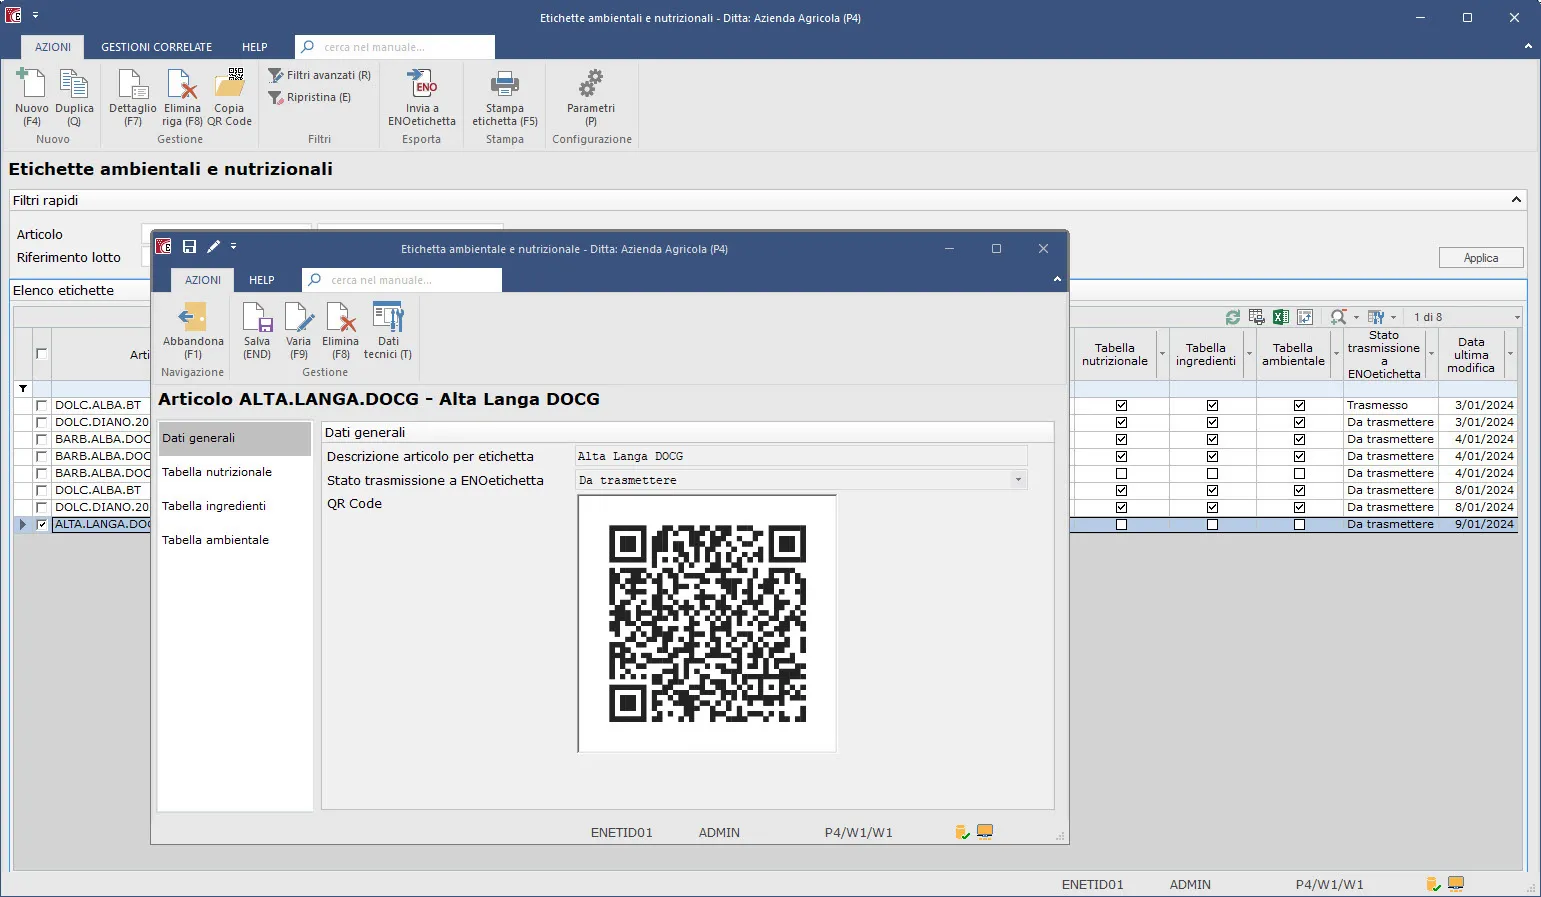Open Stato trasmissione a ENOetichetta dropdown

(1018, 480)
